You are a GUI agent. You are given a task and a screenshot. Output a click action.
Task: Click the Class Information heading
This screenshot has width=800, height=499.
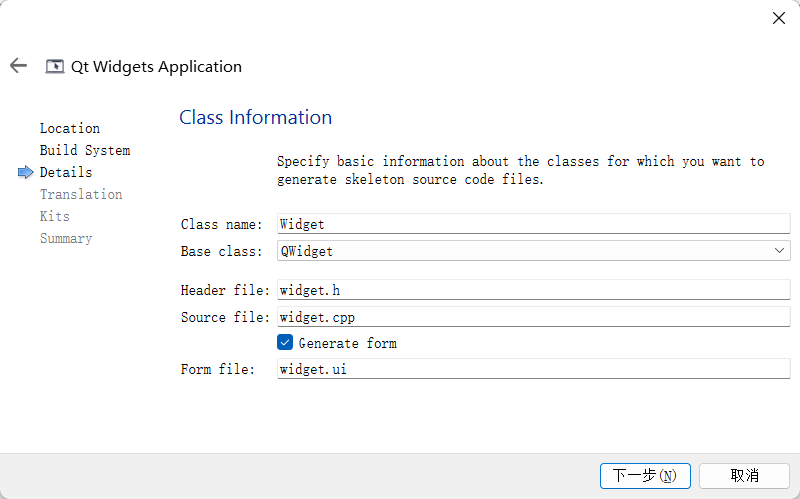256,117
